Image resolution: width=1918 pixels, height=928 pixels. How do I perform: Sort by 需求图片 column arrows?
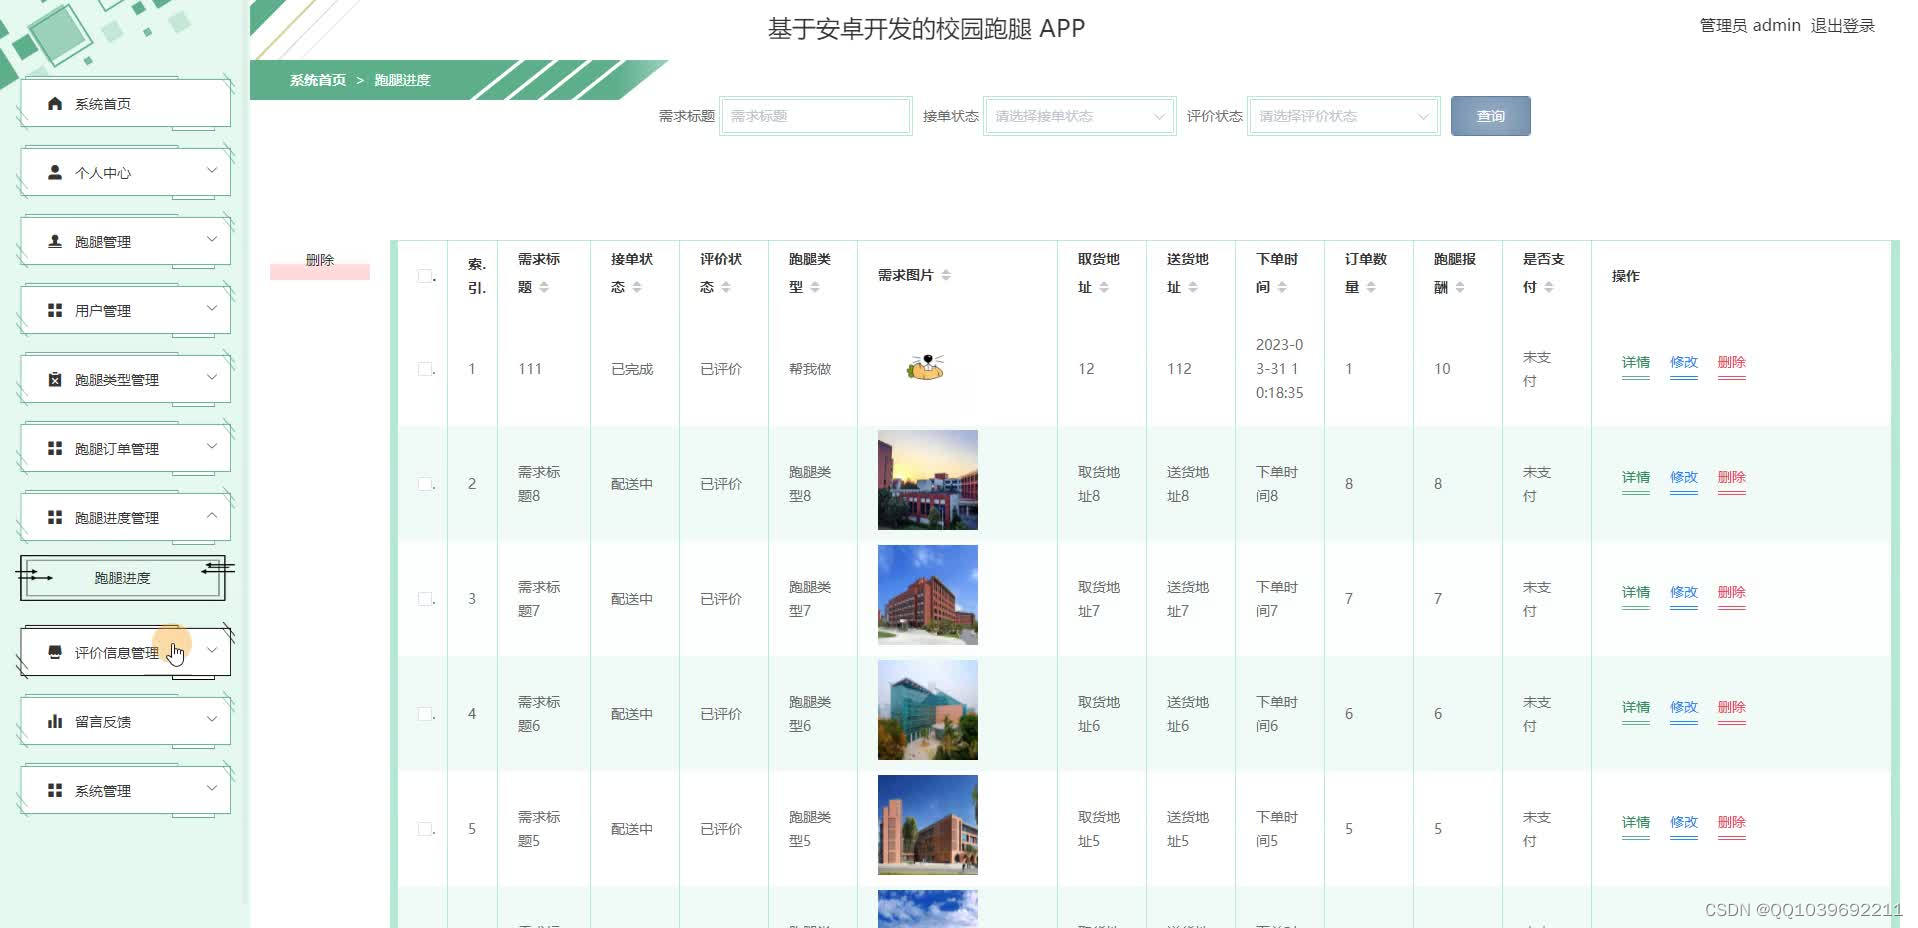pos(946,275)
